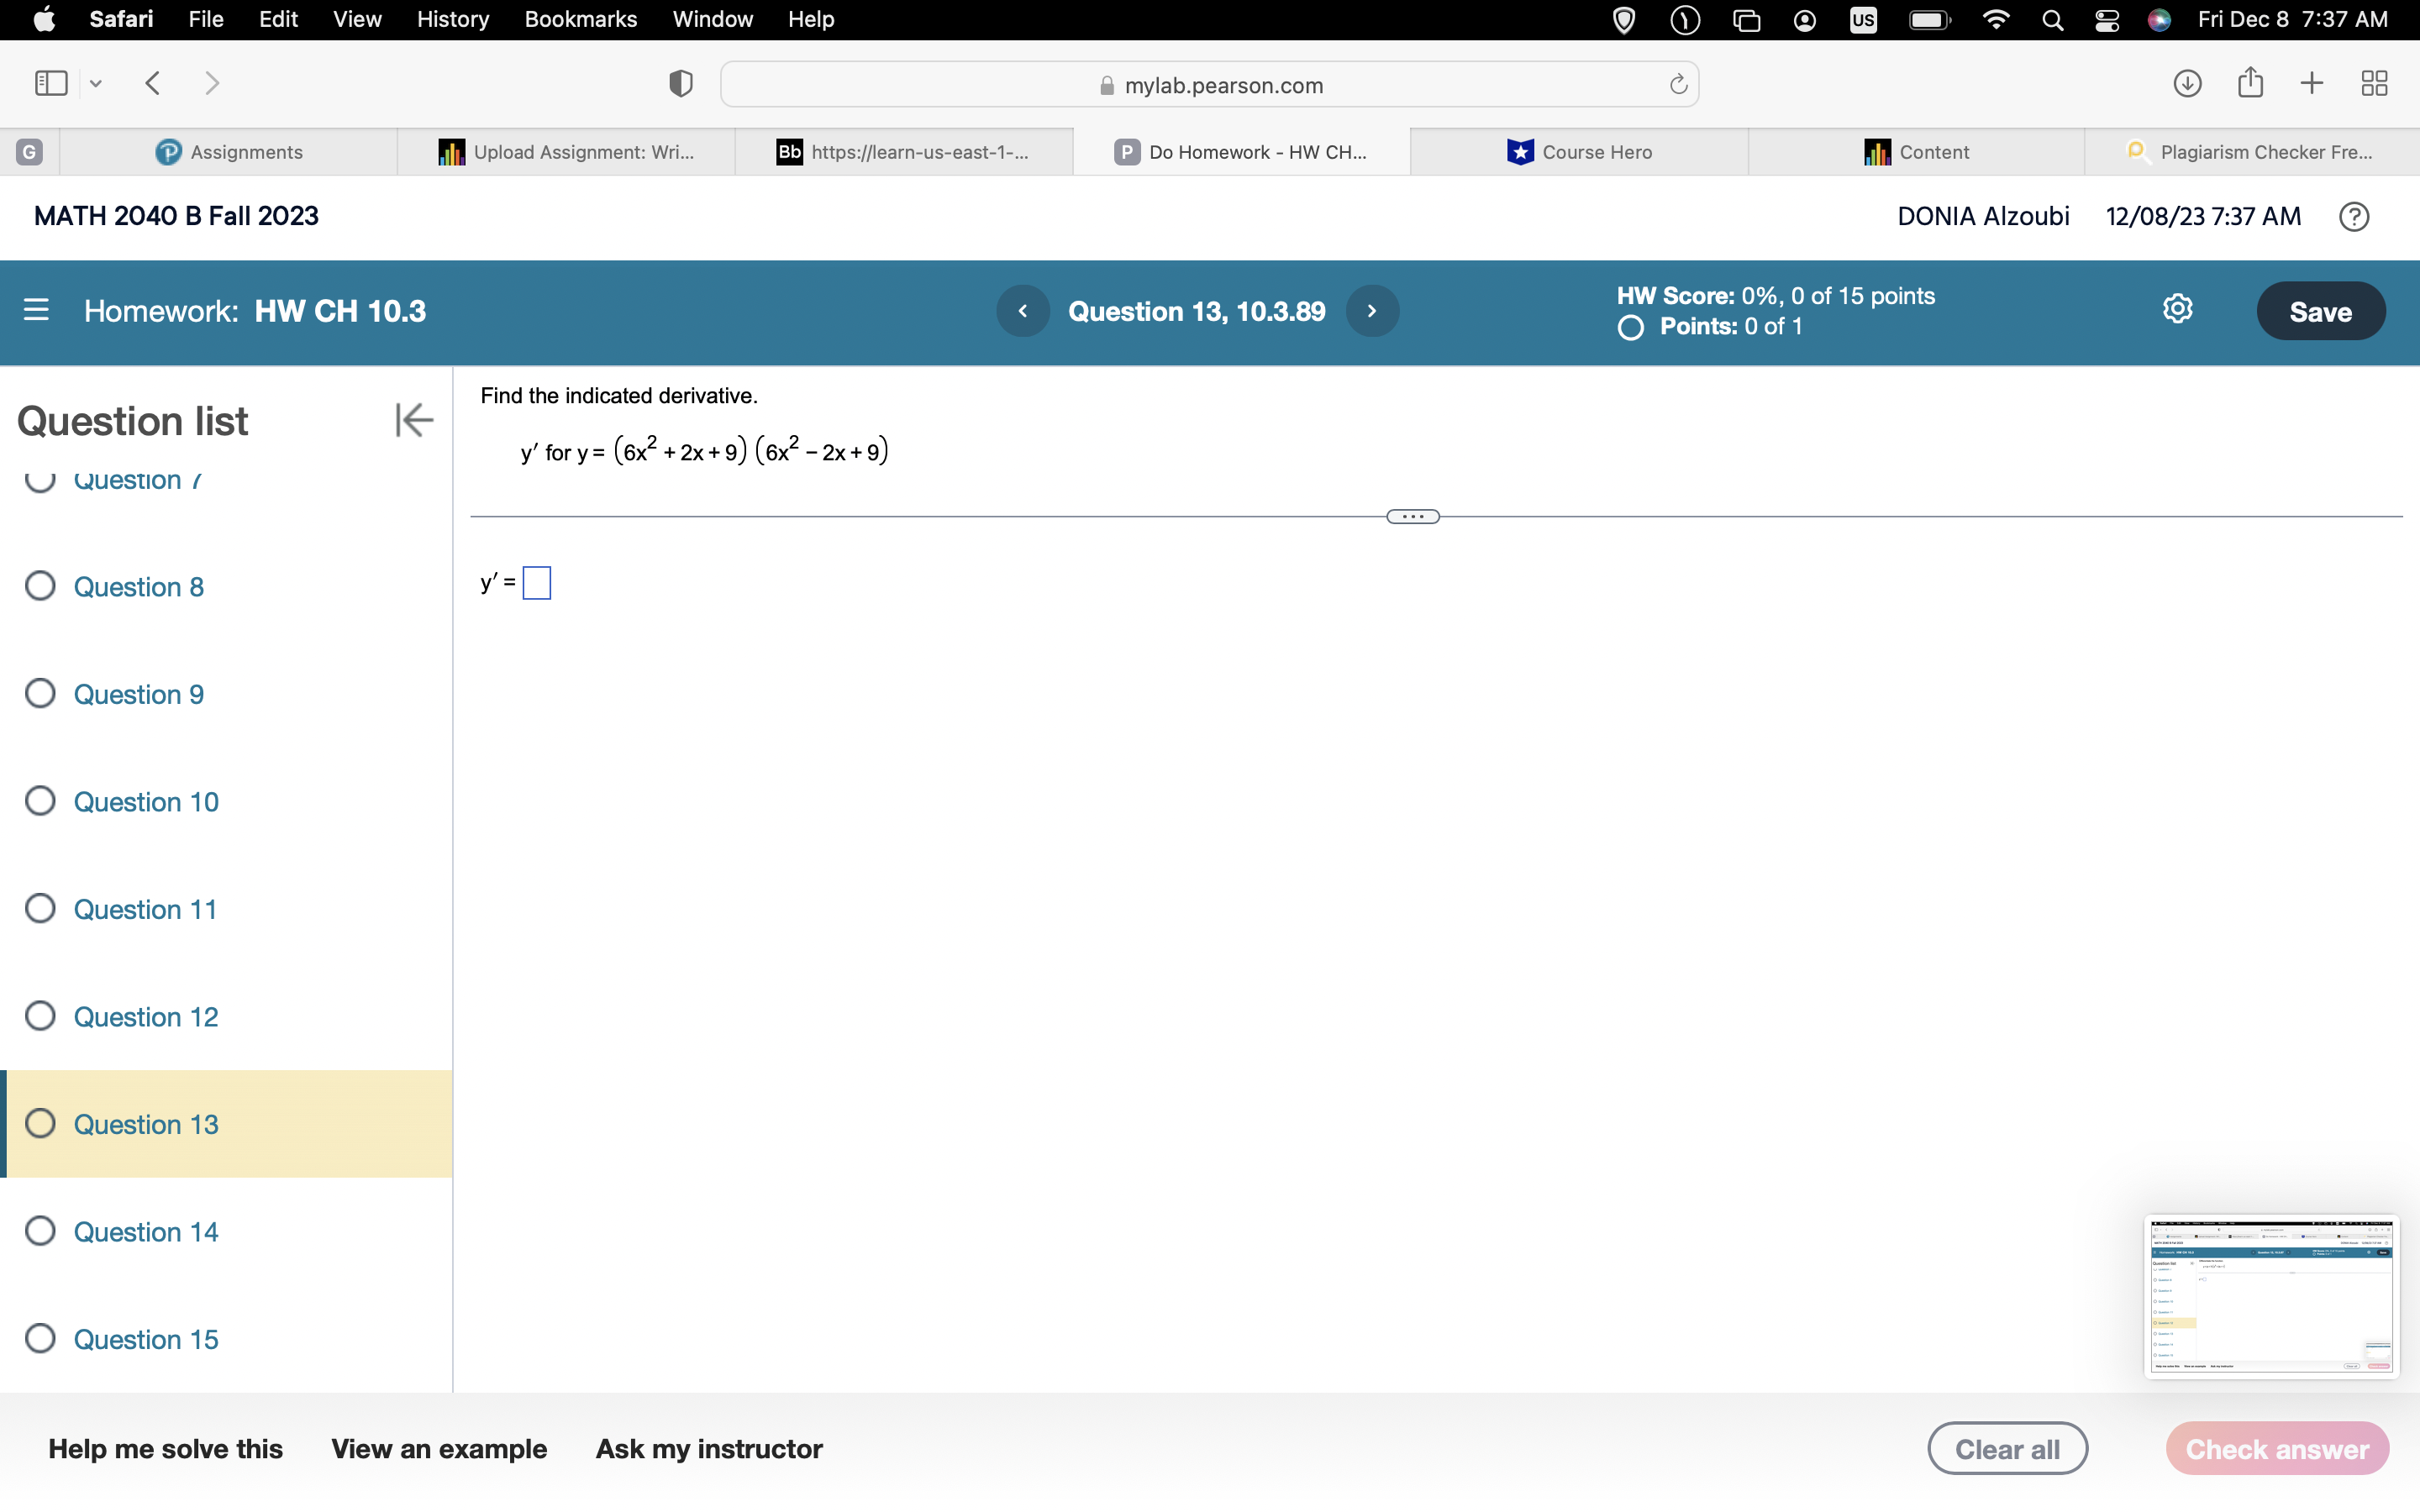Select the Question 8 radio circle
The width and height of the screenshot is (2420, 1512).
40,586
